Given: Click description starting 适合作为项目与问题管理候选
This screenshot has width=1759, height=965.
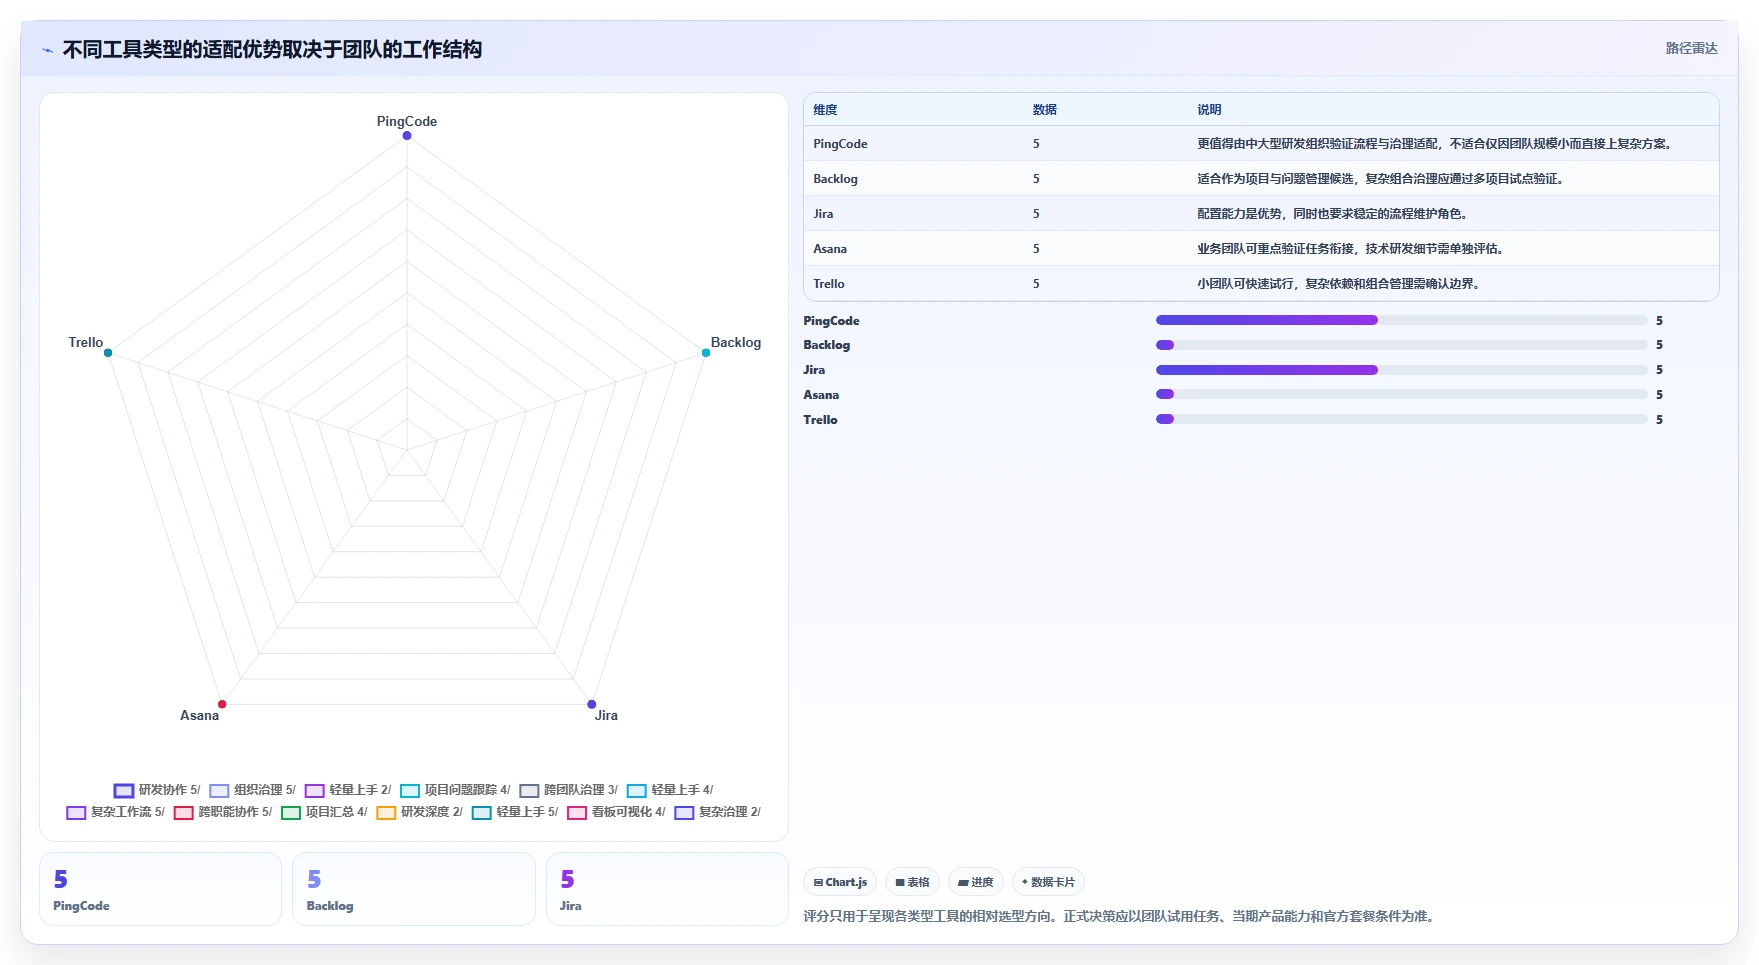Looking at the screenshot, I should (x=1381, y=179).
